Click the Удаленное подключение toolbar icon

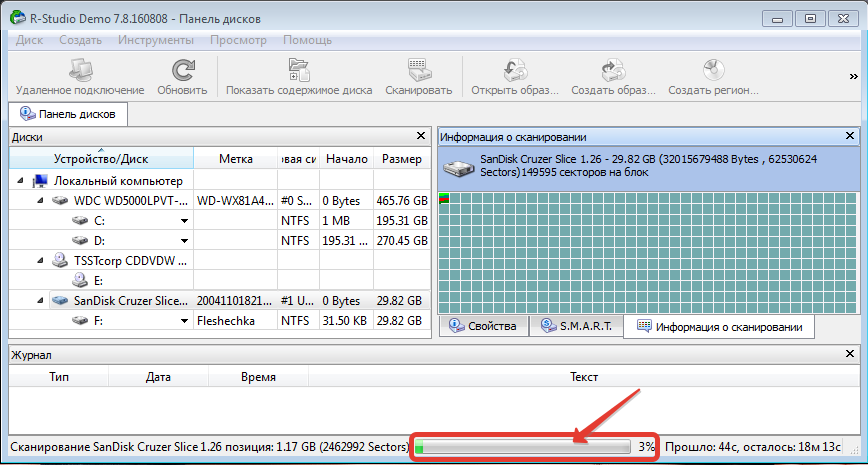(x=79, y=71)
